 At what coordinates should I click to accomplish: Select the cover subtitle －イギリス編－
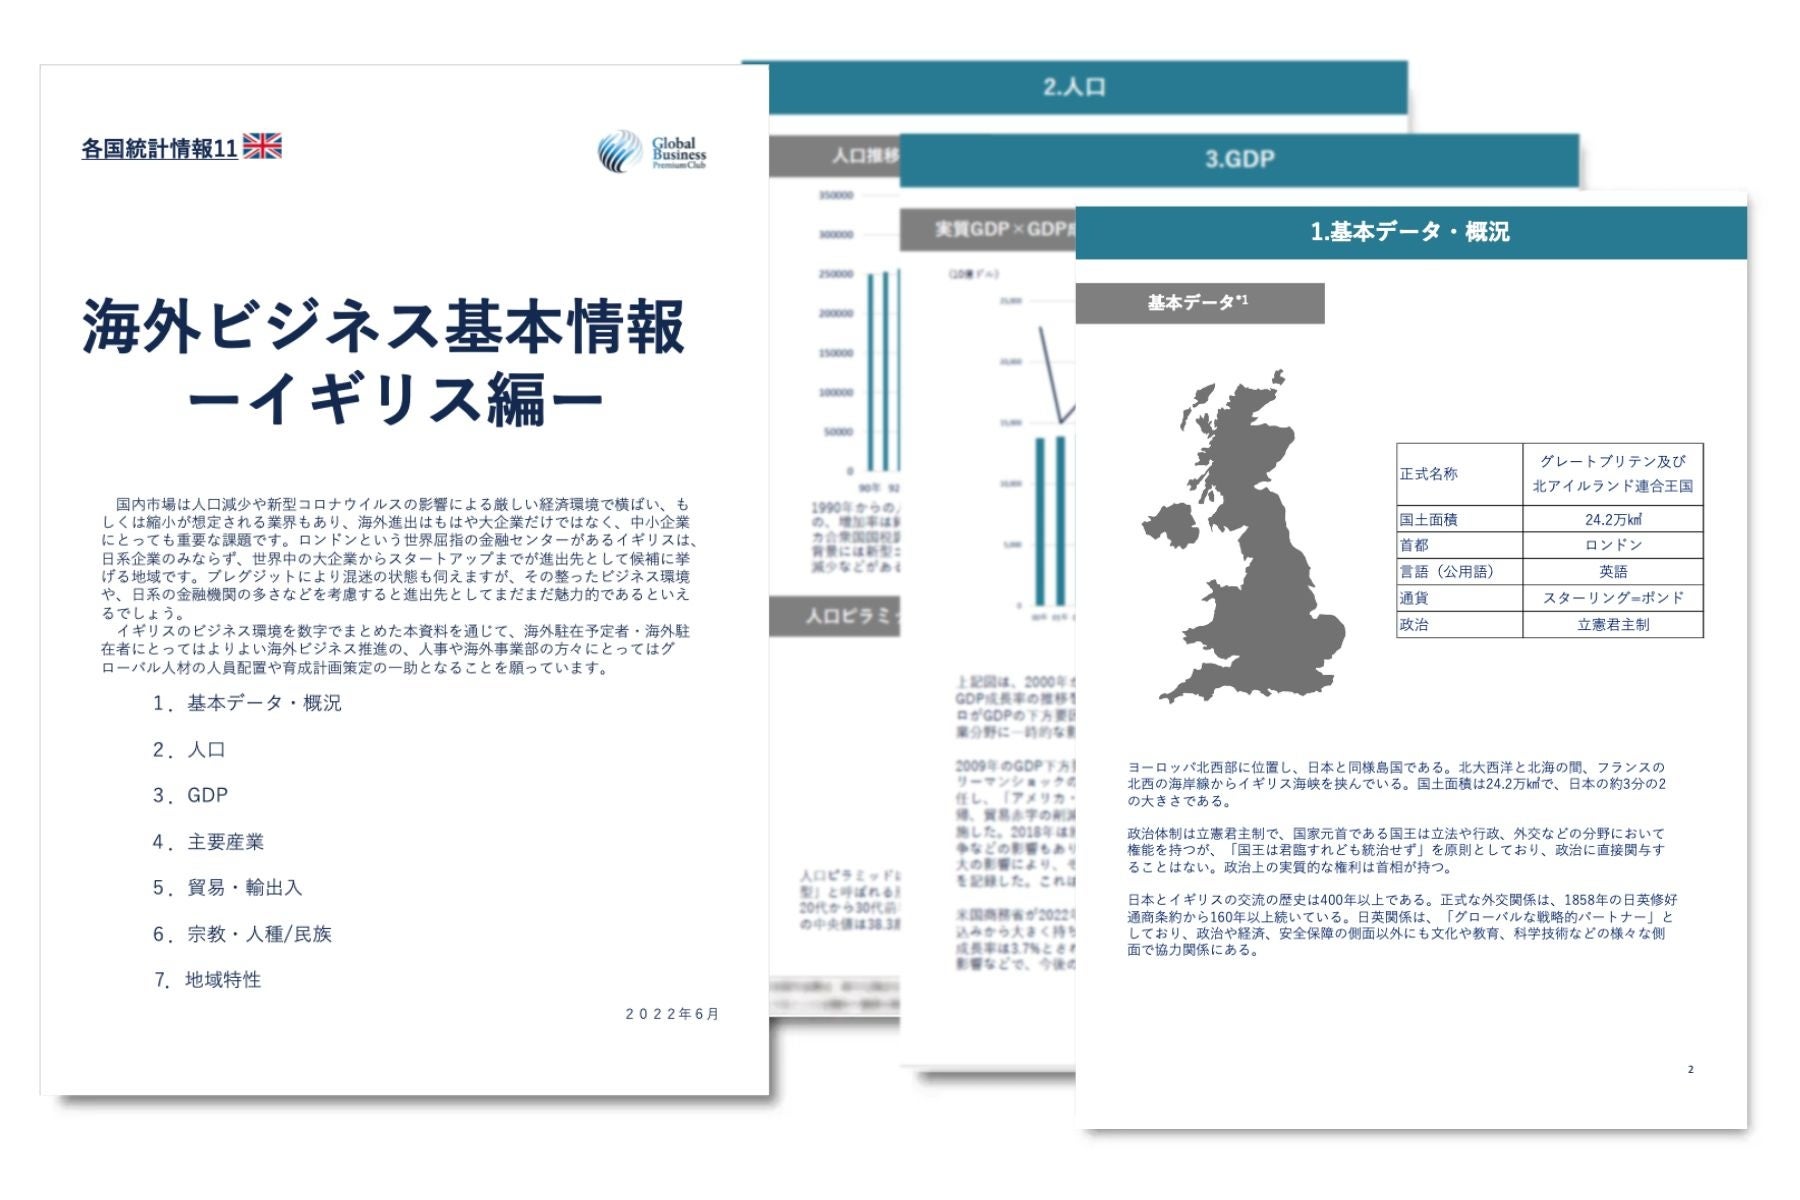[x=395, y=399]
